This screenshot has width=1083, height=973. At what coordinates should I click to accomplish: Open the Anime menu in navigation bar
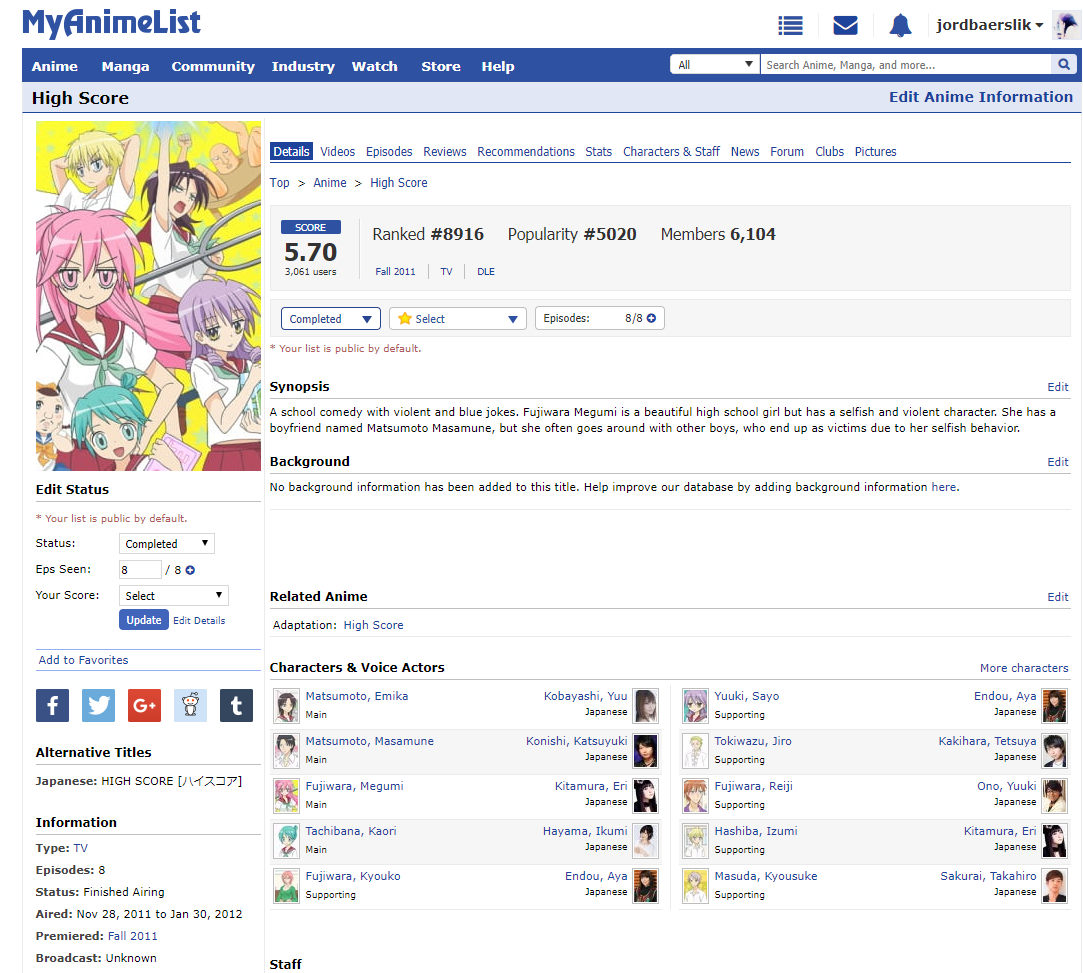coord(55,66)
